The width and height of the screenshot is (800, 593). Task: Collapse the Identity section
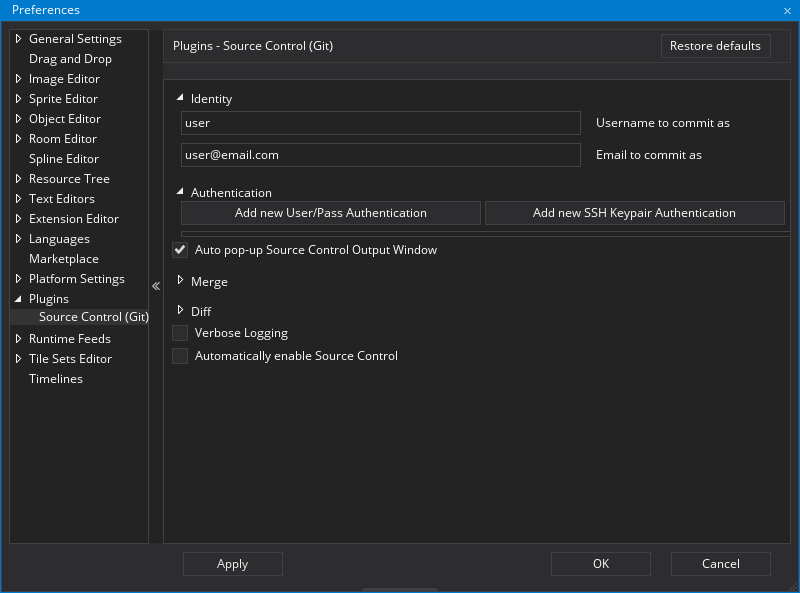(181, 98)
